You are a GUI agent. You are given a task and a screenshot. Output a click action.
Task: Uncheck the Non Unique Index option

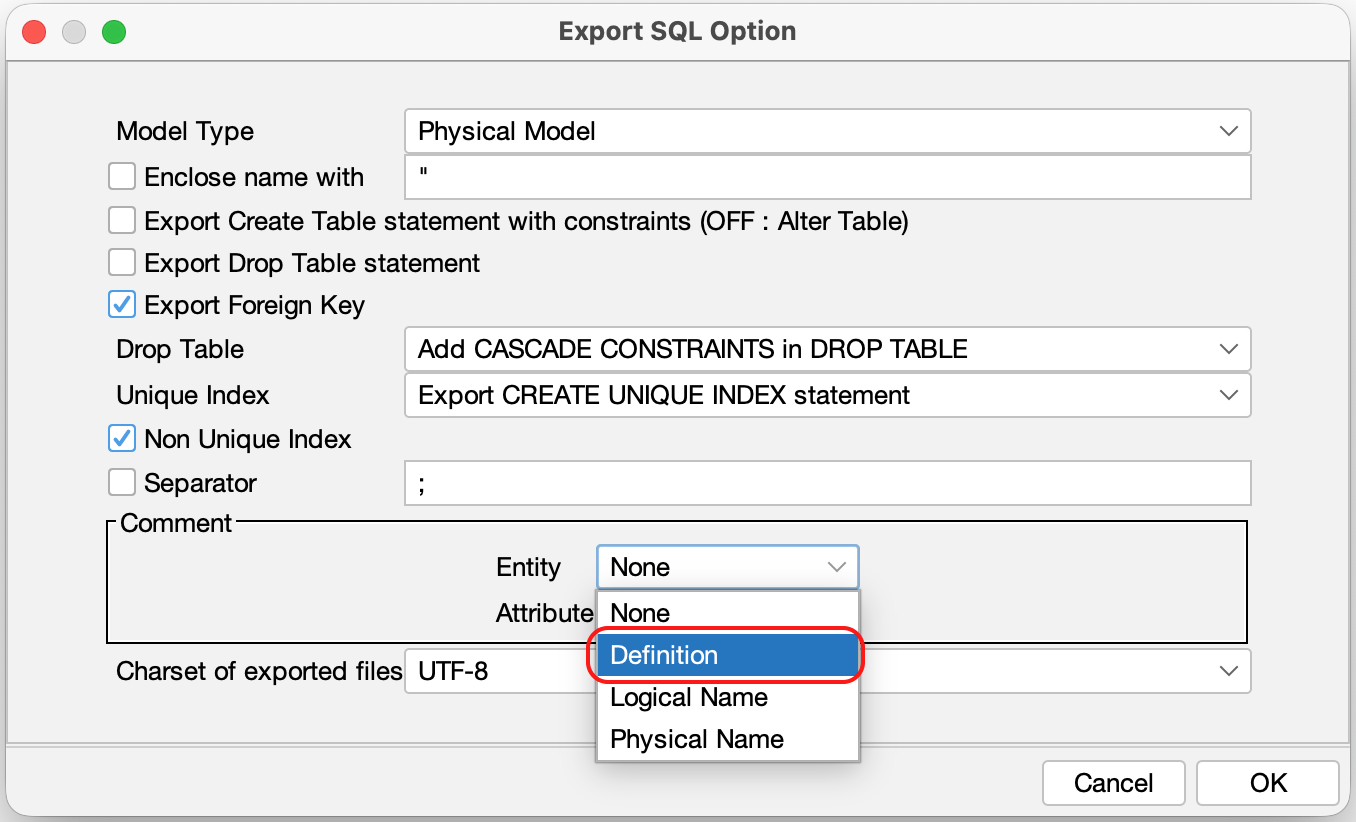[x=121, y=438]
